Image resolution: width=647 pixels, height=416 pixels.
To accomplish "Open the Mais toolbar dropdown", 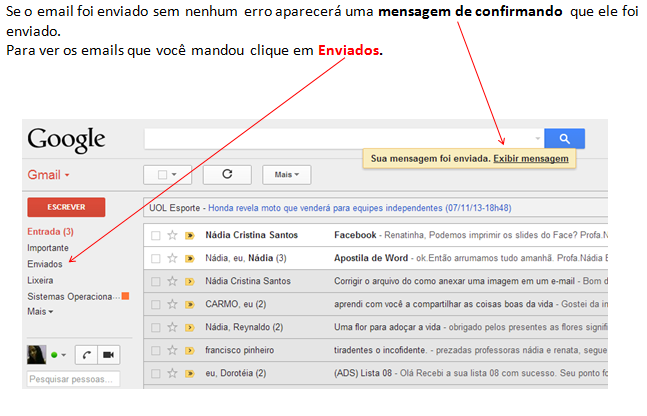I will 286,175.
